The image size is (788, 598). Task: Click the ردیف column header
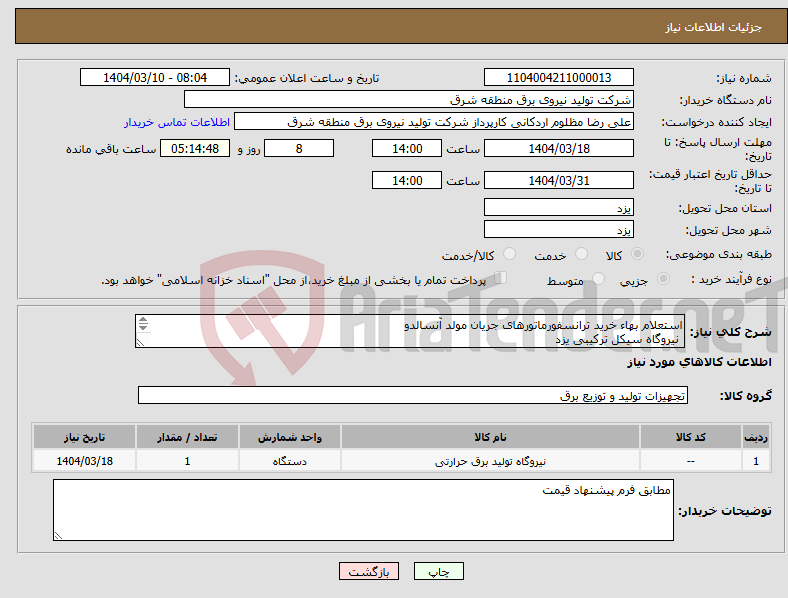(x=756, y=437)
